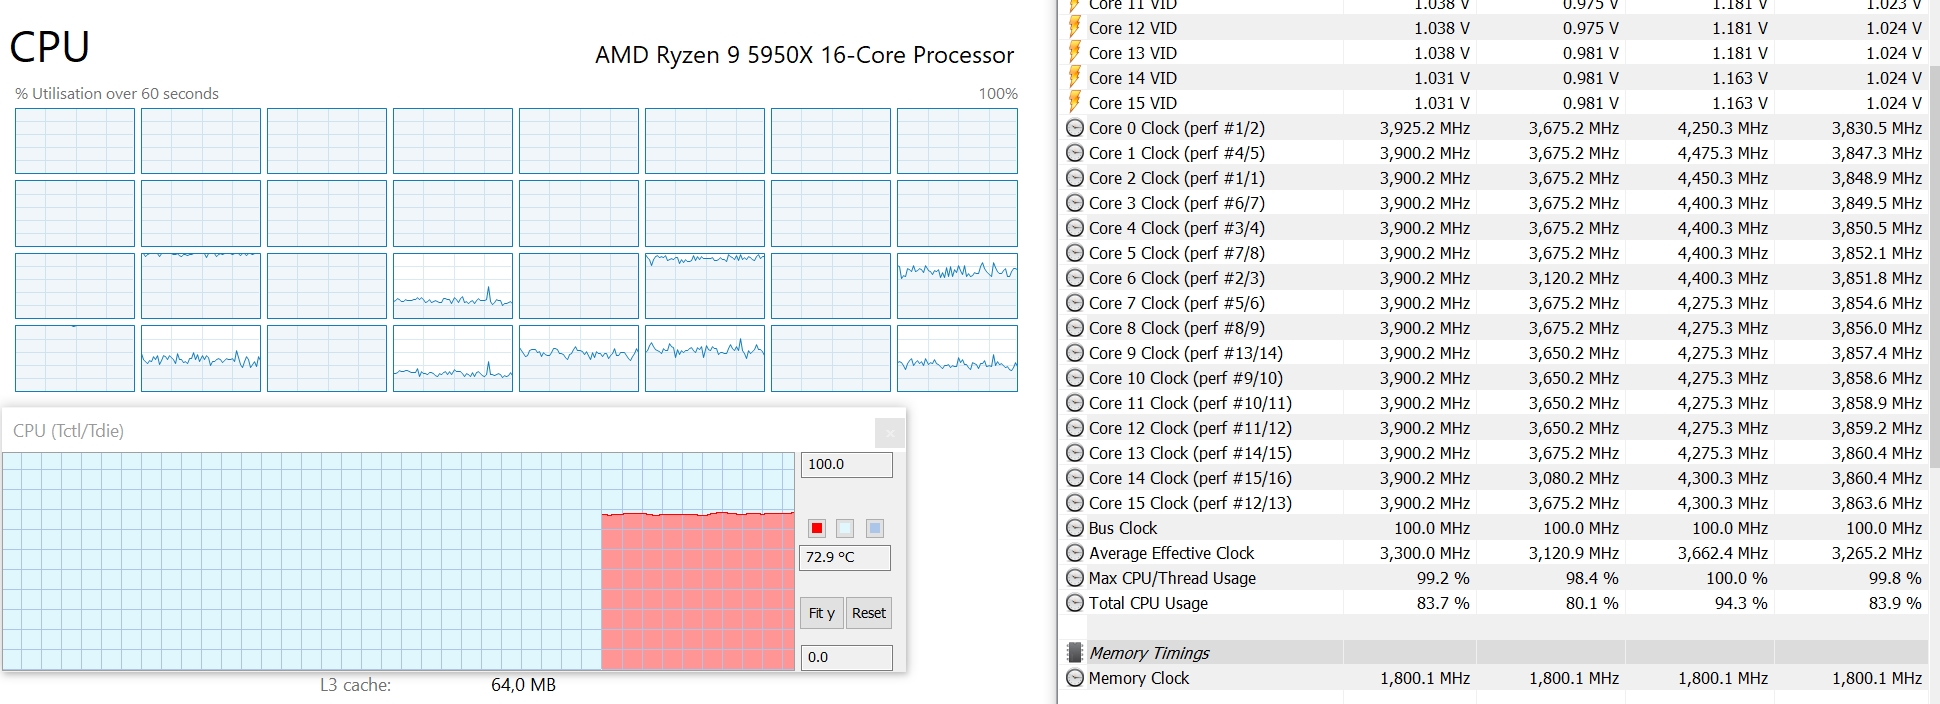Click the "L3 cache:" label
The height and width of the screenshot is (704, 1940).
(355, 685)
